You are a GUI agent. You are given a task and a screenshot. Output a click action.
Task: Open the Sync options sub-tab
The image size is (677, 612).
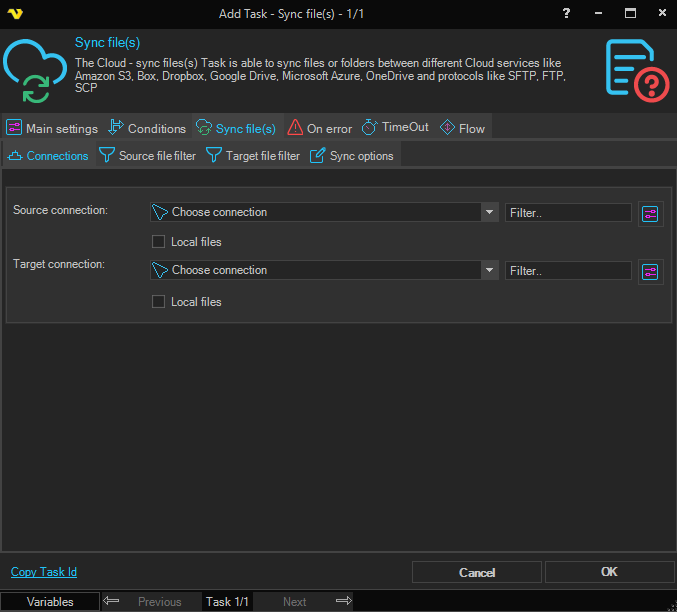(352, 156)
